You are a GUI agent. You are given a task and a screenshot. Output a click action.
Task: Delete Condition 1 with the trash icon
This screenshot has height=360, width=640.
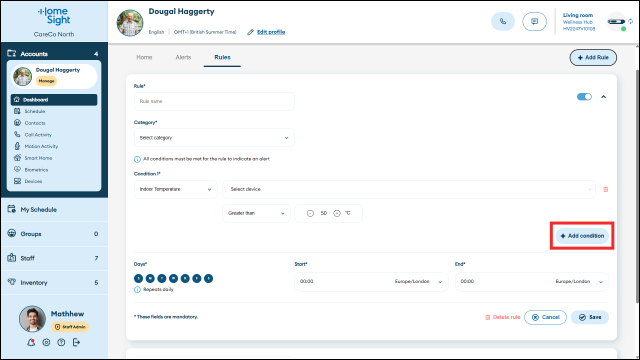tap(606, 189)
